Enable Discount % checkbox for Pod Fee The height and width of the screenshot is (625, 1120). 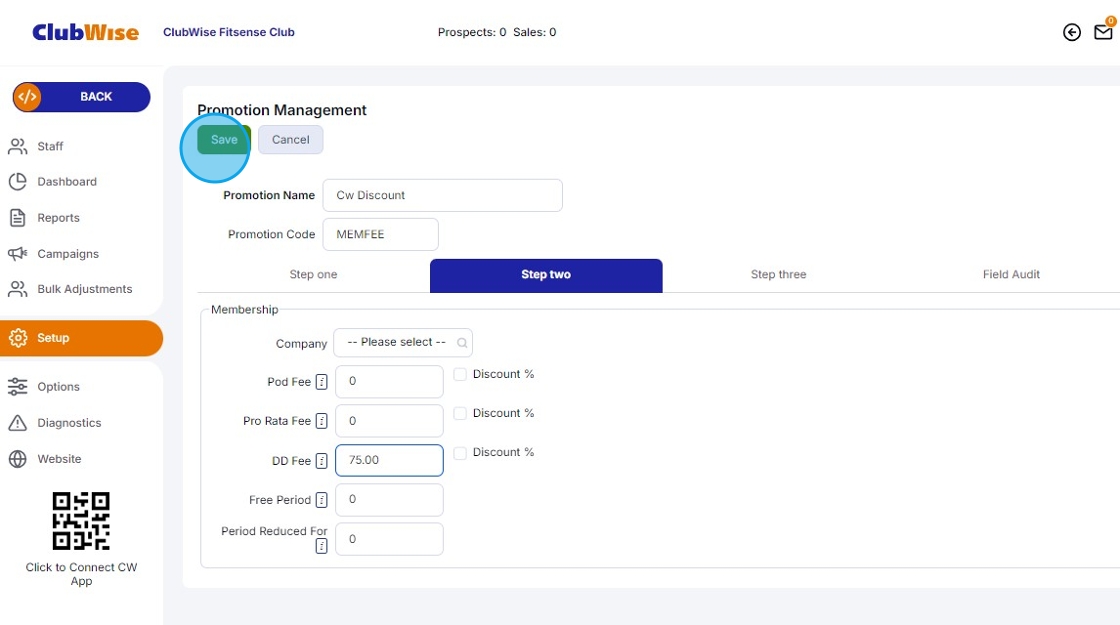pos(460,374)
